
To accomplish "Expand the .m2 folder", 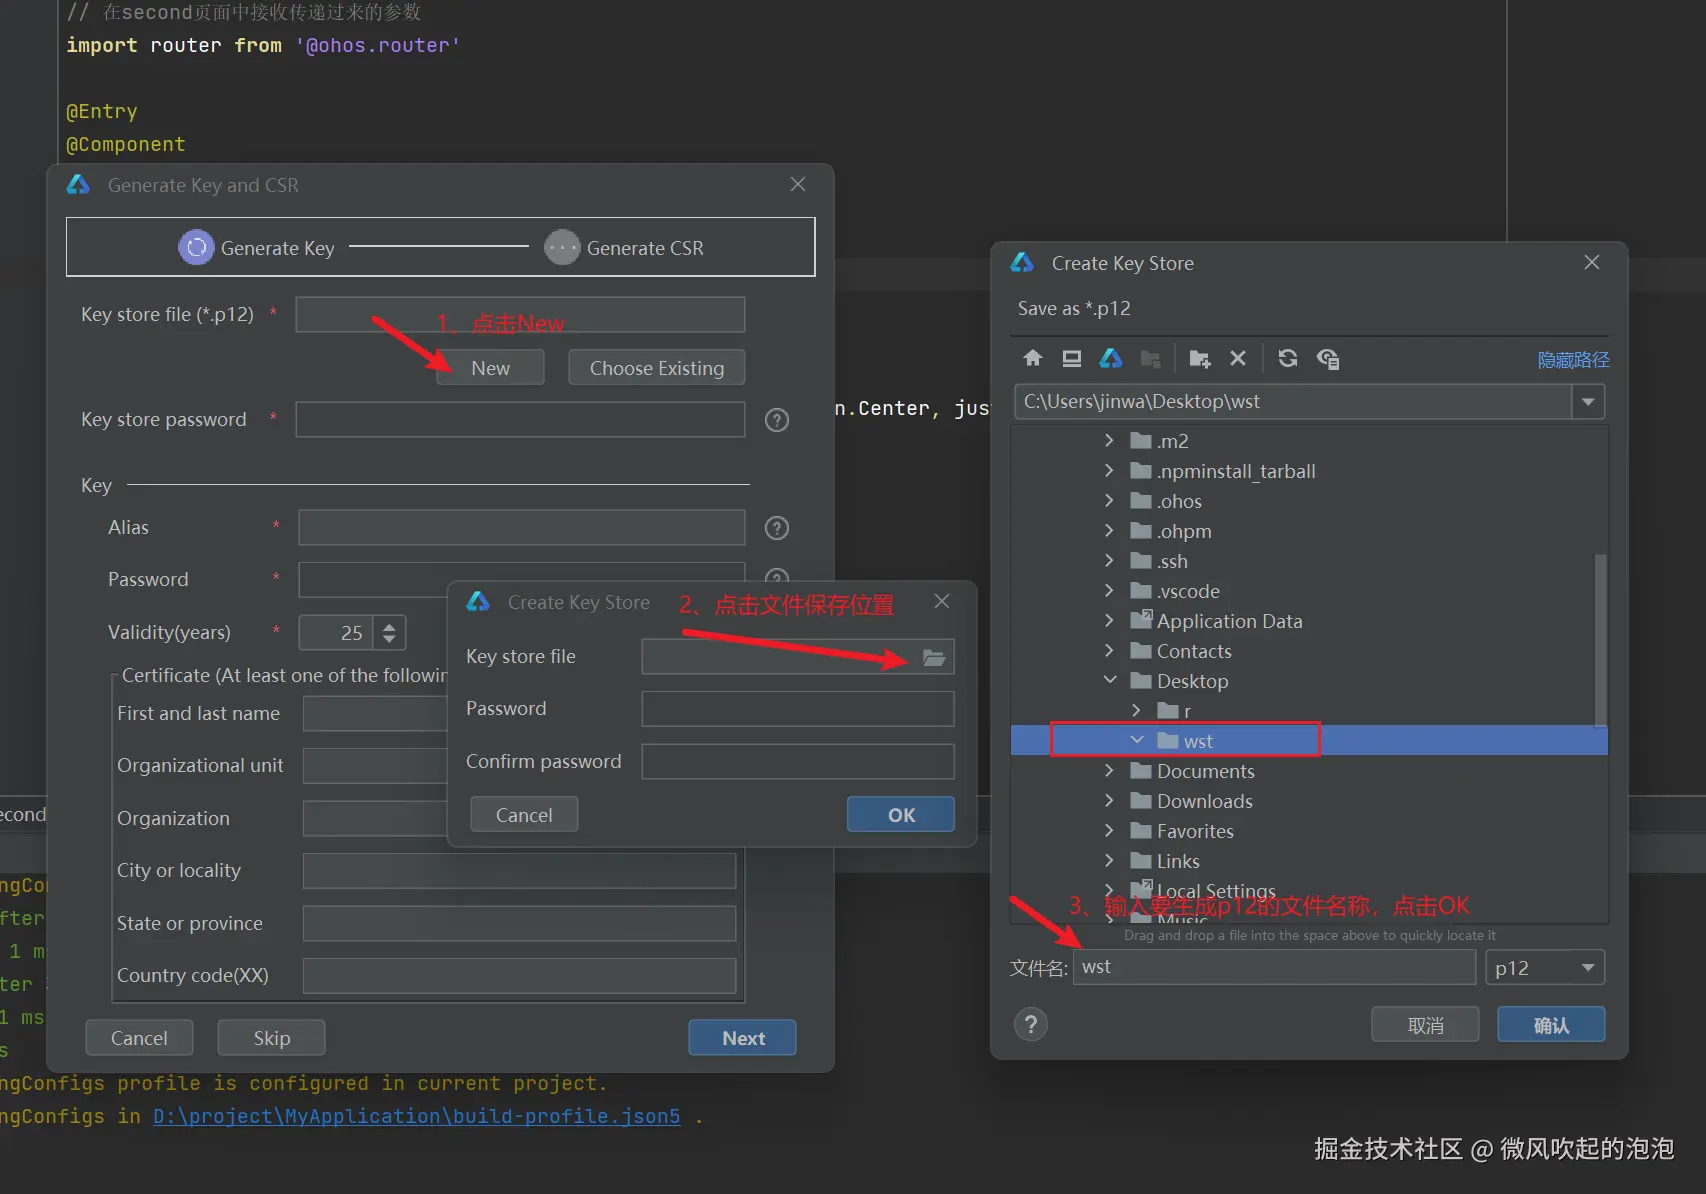I will (x=1109, y=441).
